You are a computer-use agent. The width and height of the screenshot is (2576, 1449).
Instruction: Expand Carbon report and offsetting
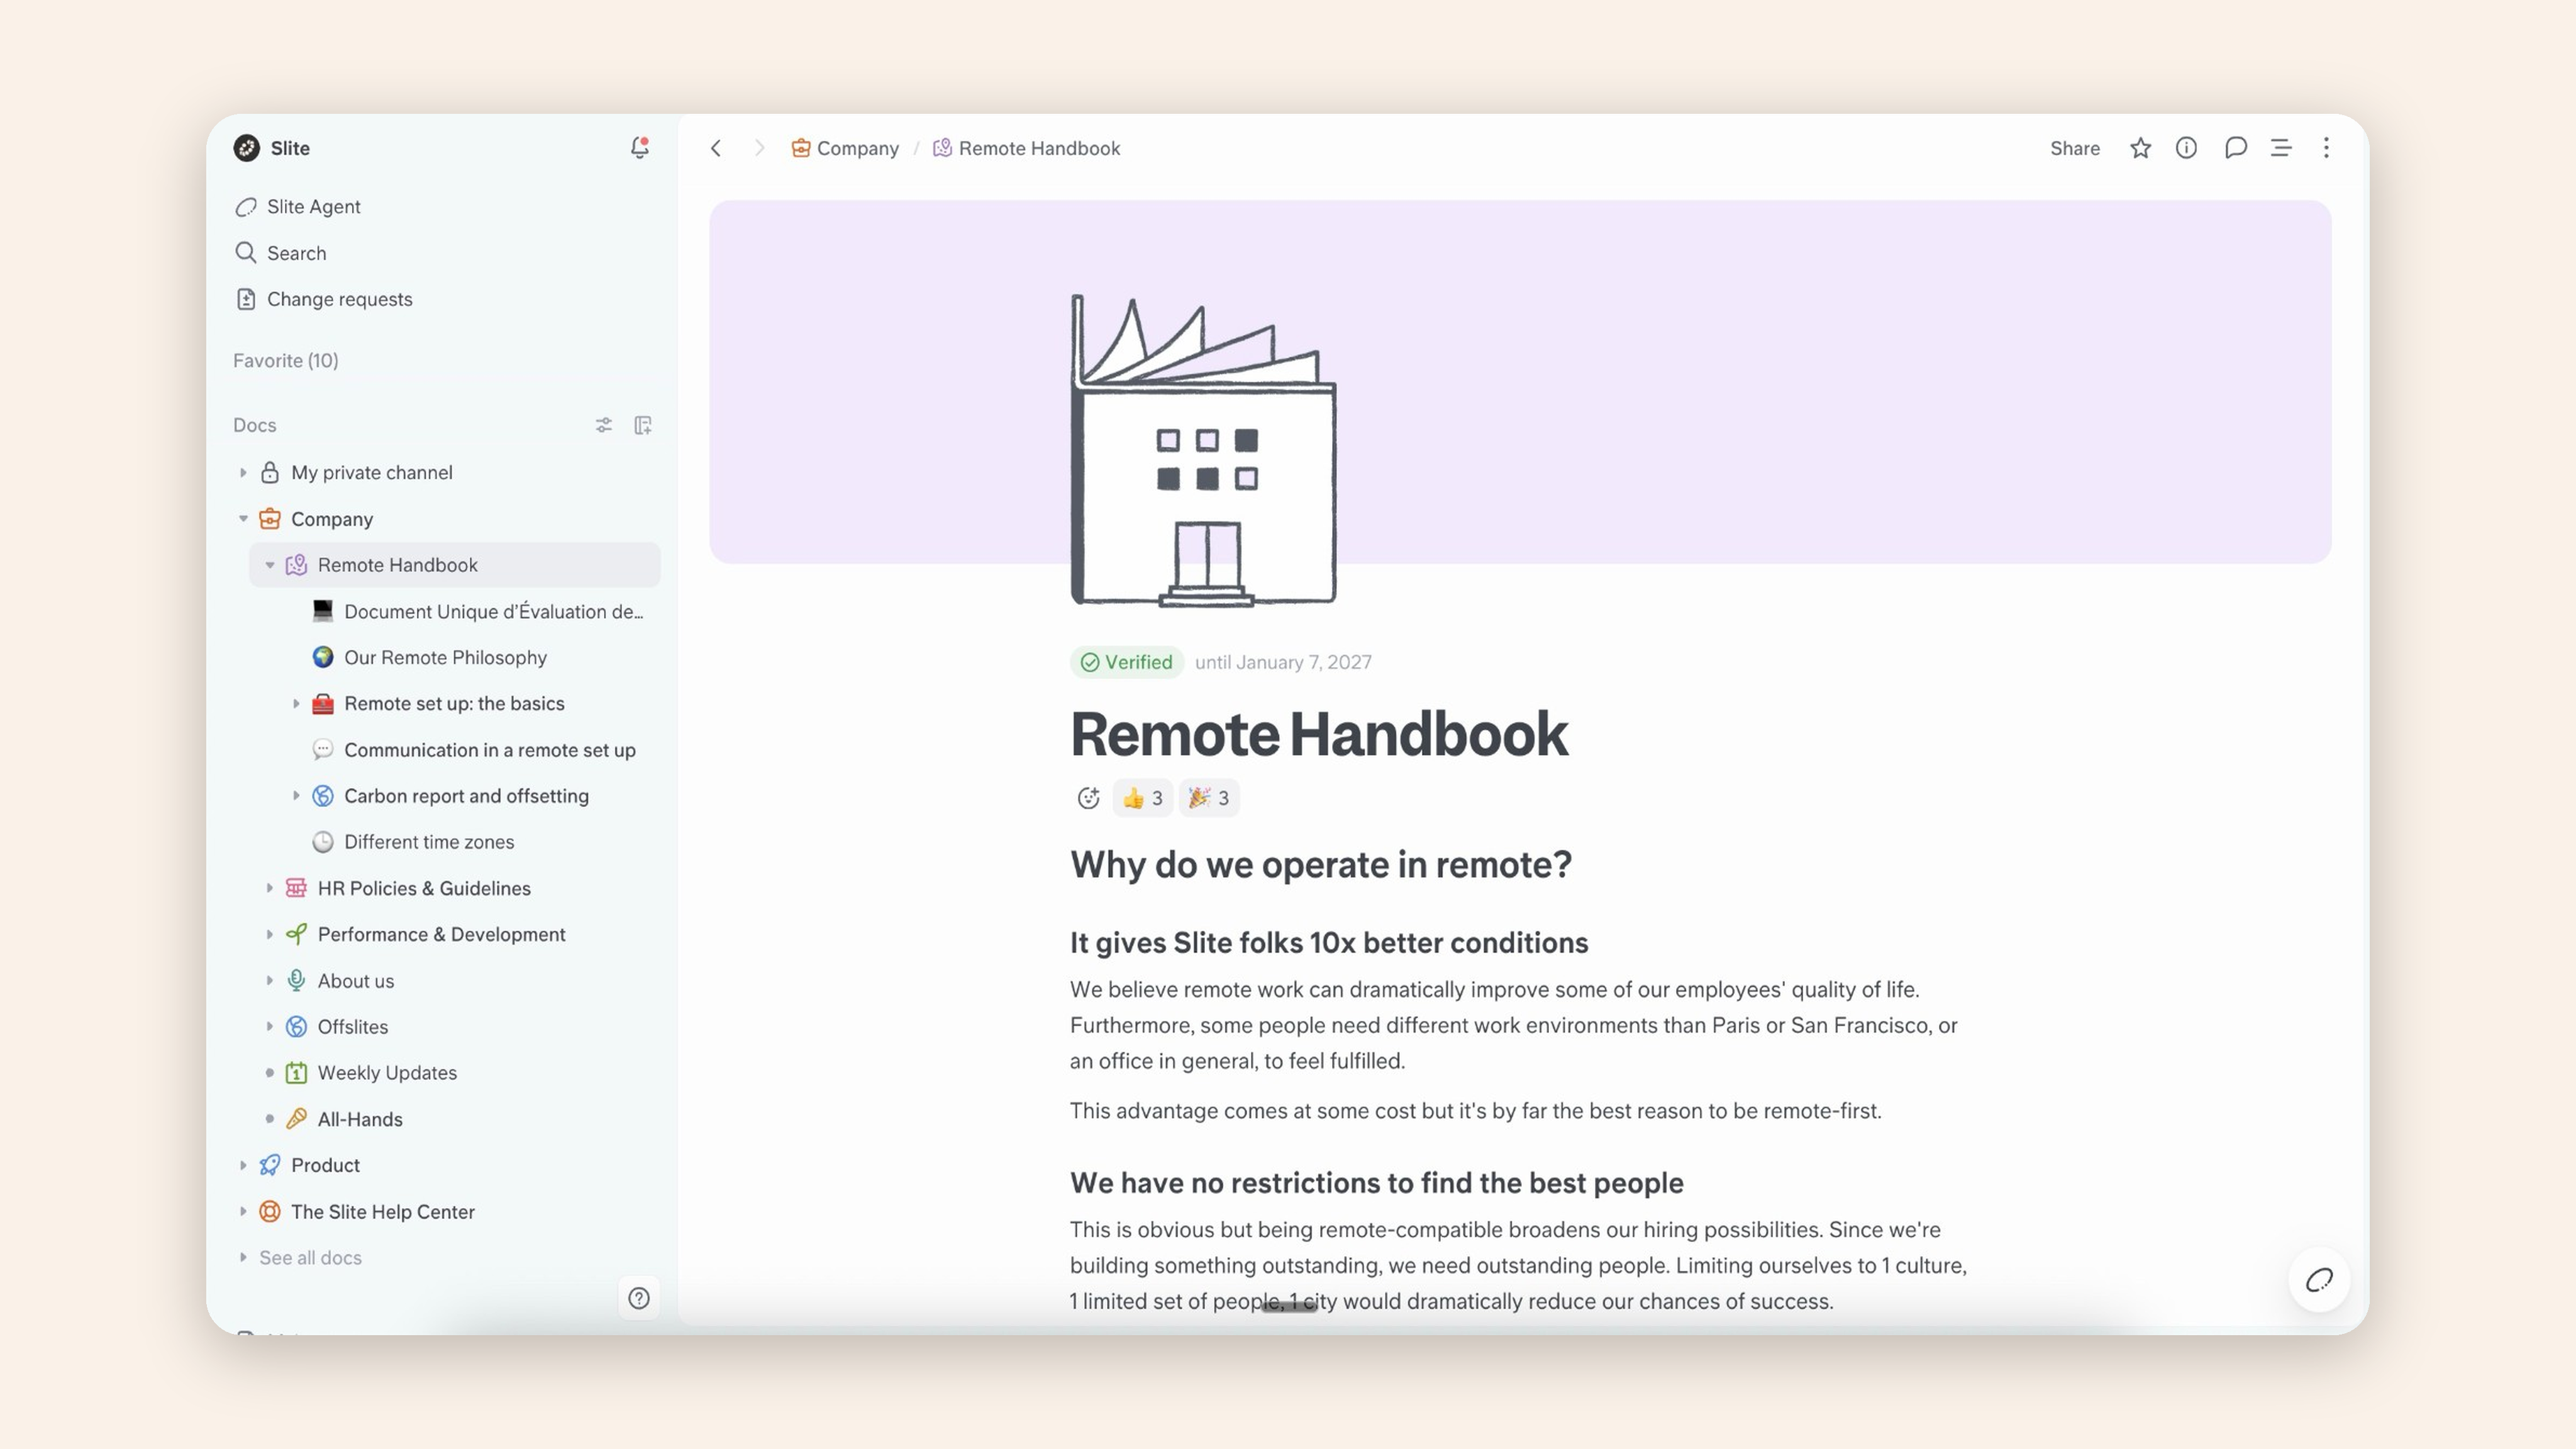(296, 796)
